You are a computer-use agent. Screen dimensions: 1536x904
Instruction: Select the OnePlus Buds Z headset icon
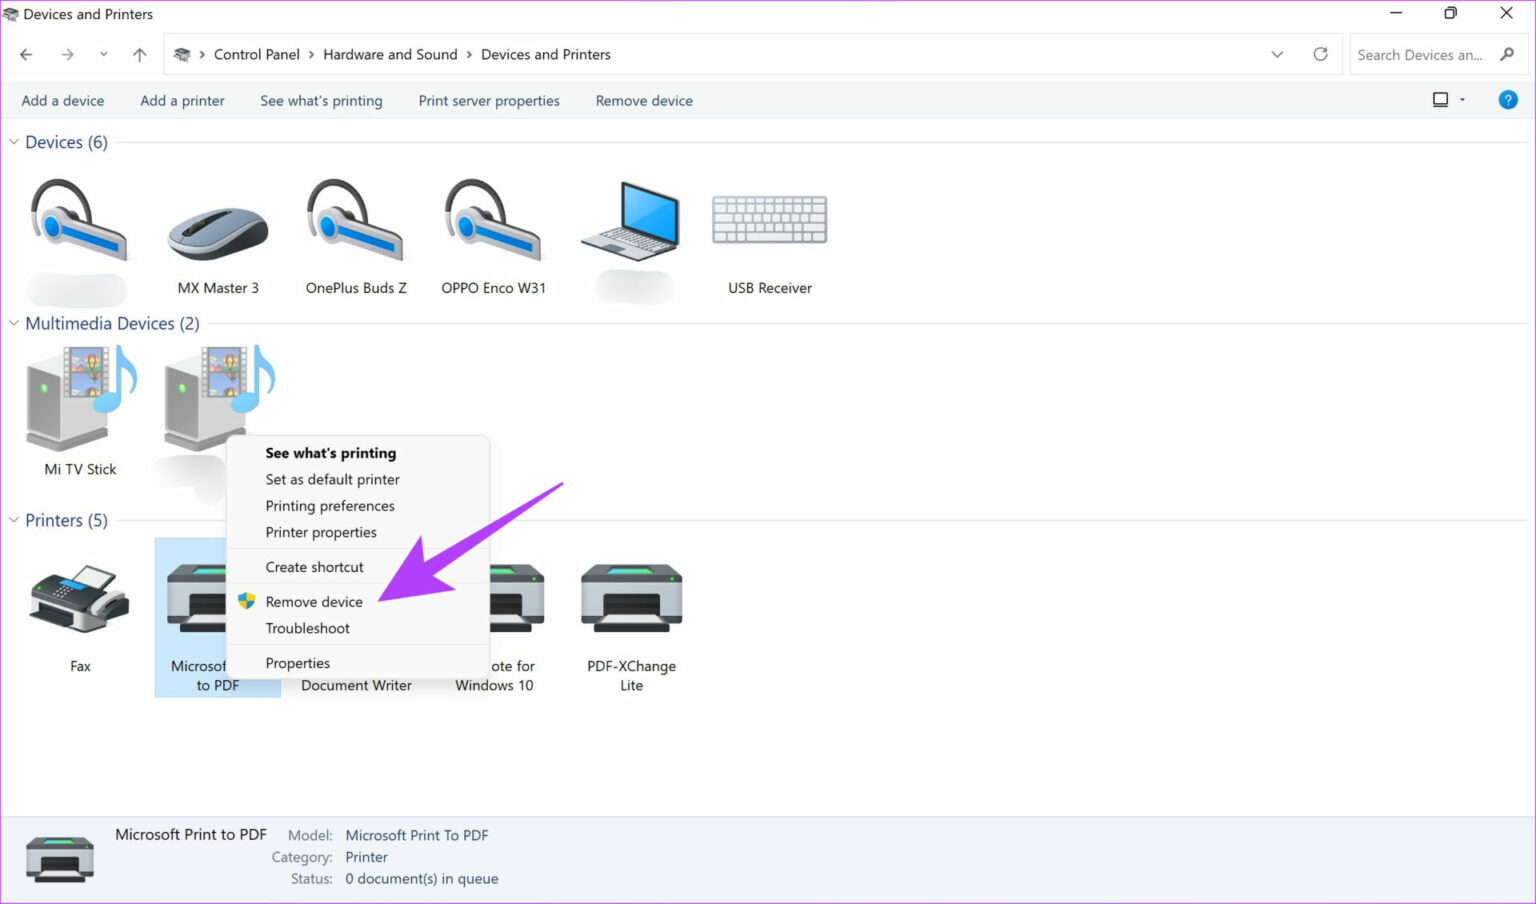coord(355,220)
